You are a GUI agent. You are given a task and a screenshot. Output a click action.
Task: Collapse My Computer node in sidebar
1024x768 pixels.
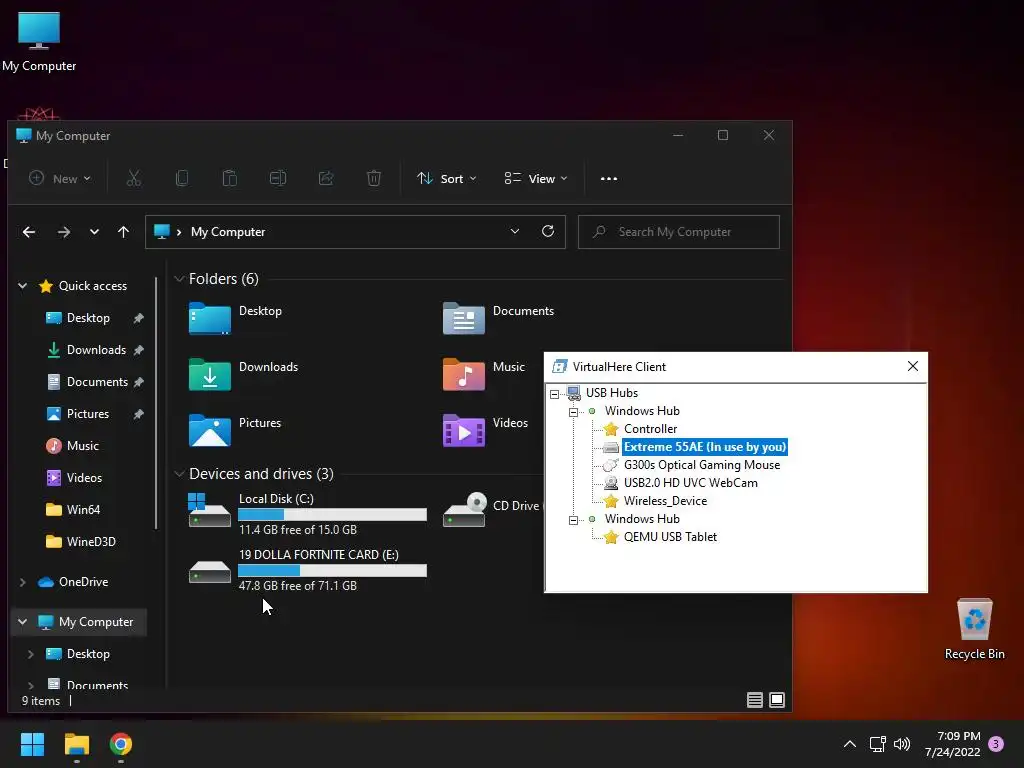point(22,622)
